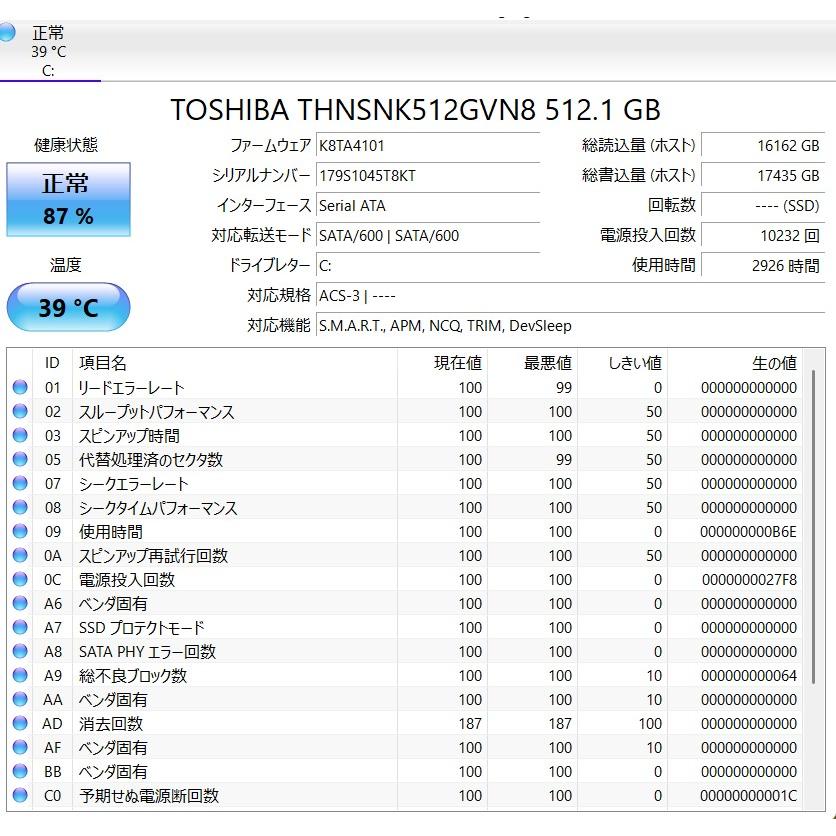Click current value 187 in 消去回数 row
The image size is (836, 836).
click(x=470, y=724)
